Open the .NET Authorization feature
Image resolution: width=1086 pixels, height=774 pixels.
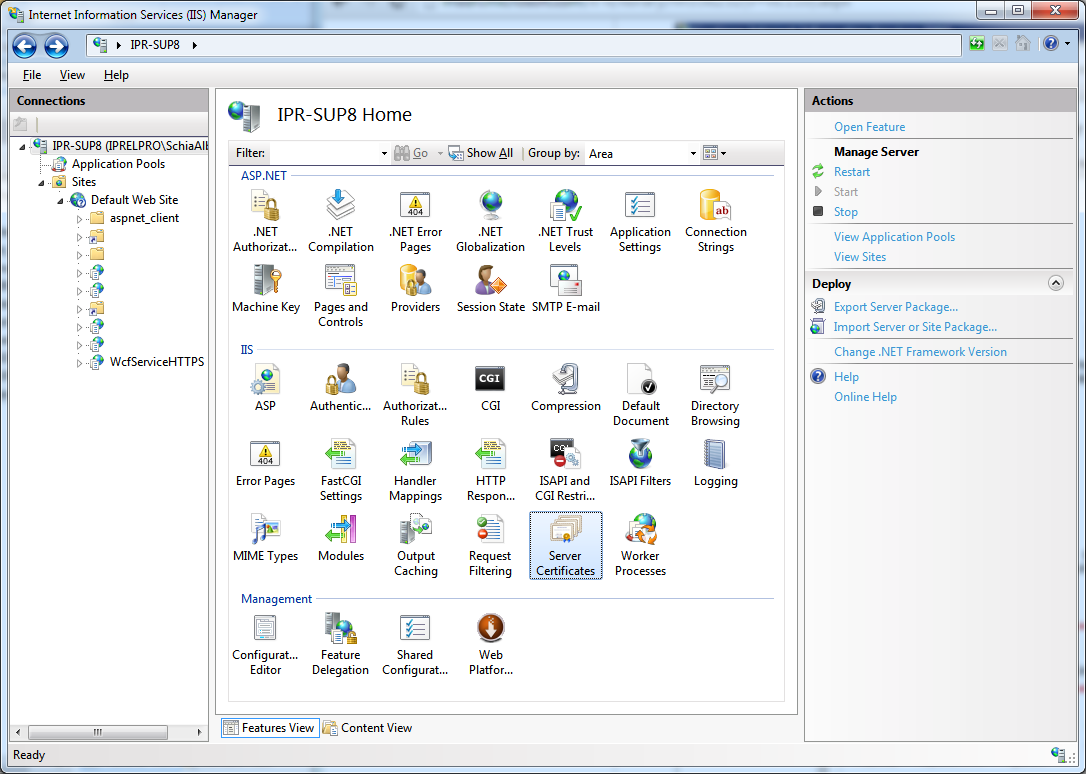tap(265, 221)
